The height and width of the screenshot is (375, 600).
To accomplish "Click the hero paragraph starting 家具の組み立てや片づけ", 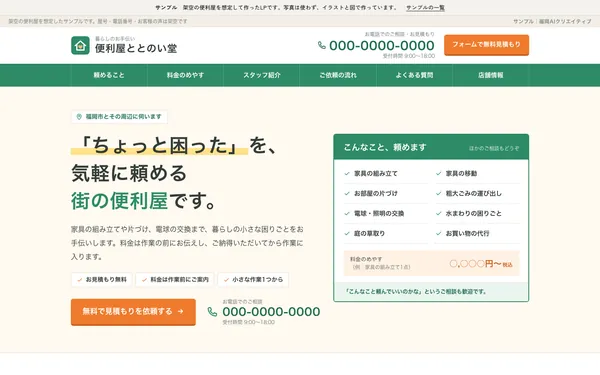I will (187, 243).
